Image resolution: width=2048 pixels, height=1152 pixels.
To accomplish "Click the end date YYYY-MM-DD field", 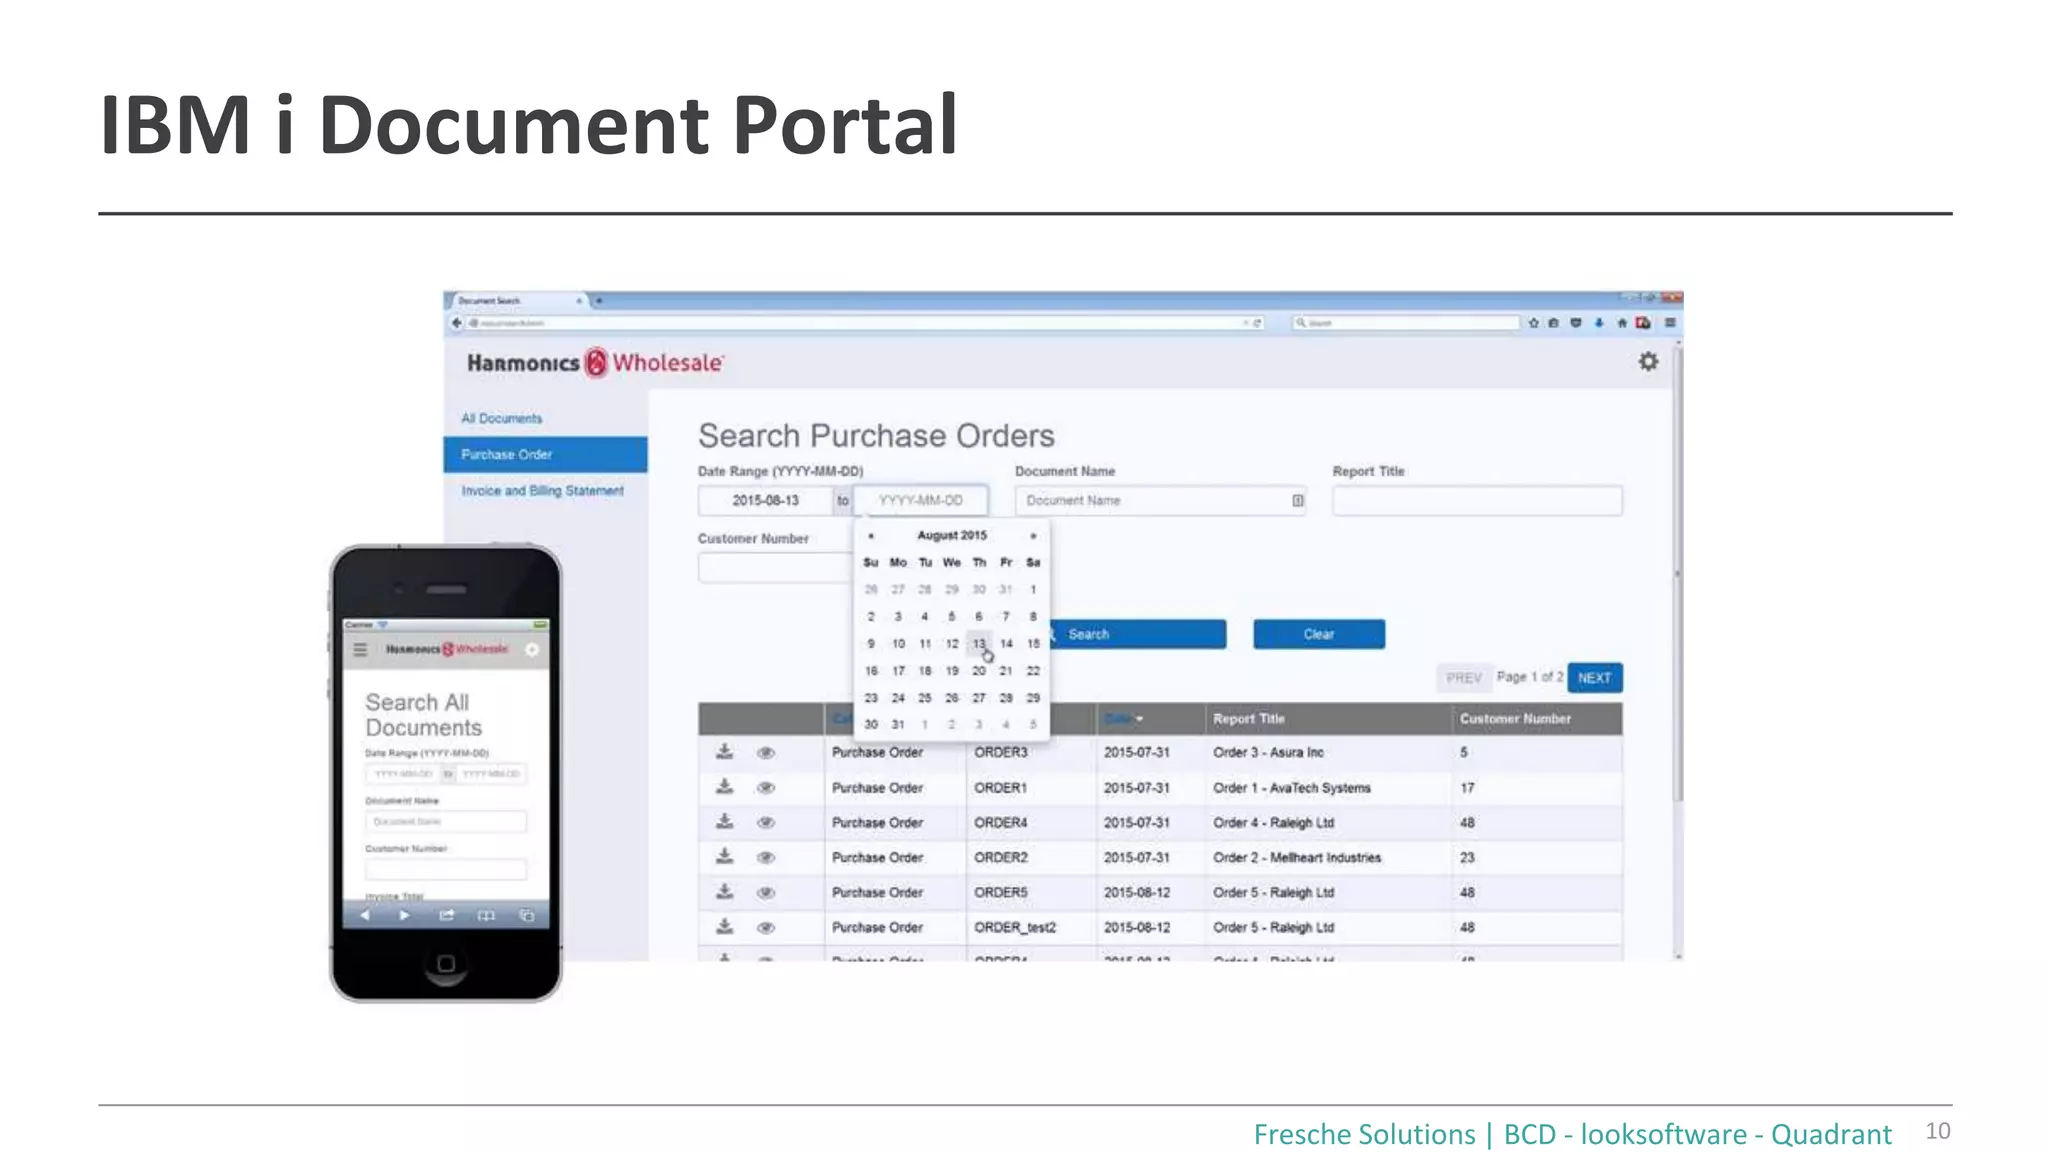I will click(x=921, y=500).
